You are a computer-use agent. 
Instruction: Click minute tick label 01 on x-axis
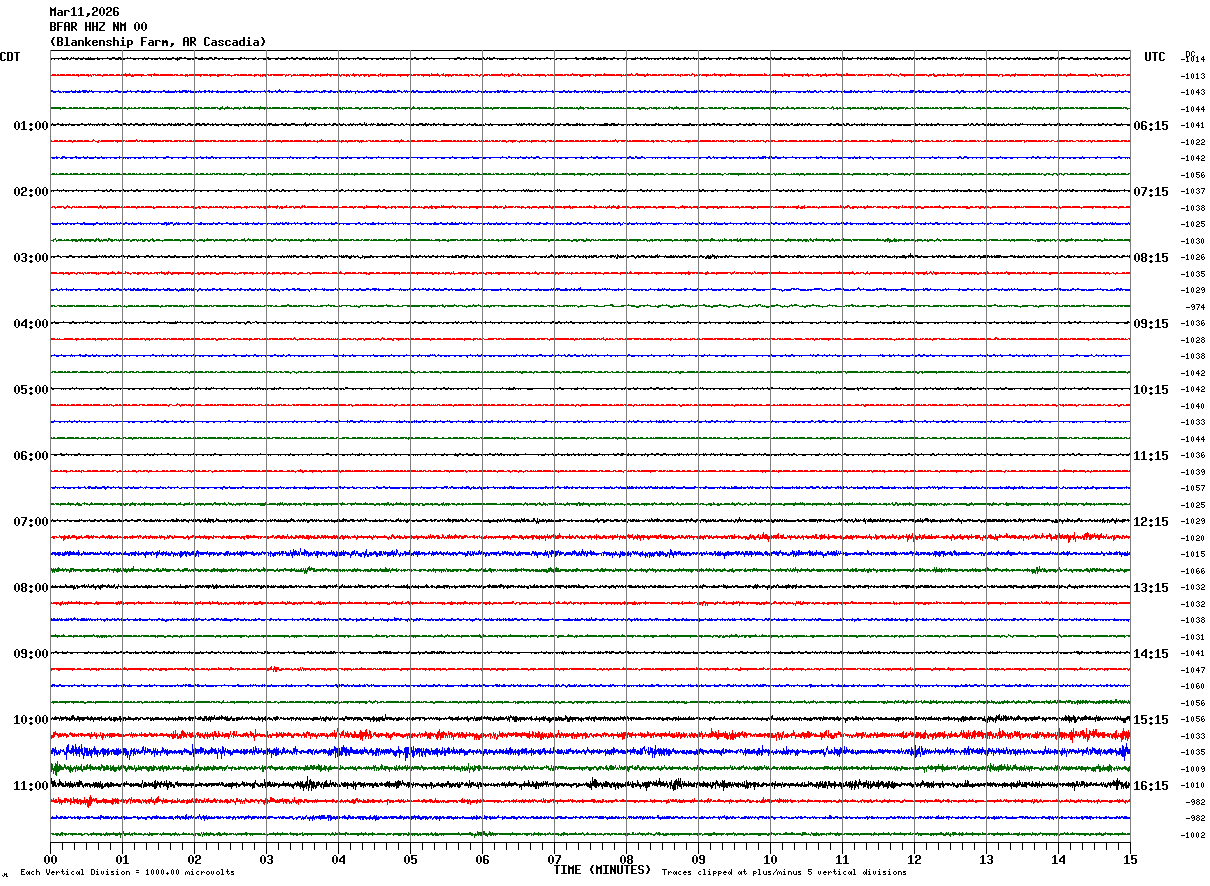(122, 859)
